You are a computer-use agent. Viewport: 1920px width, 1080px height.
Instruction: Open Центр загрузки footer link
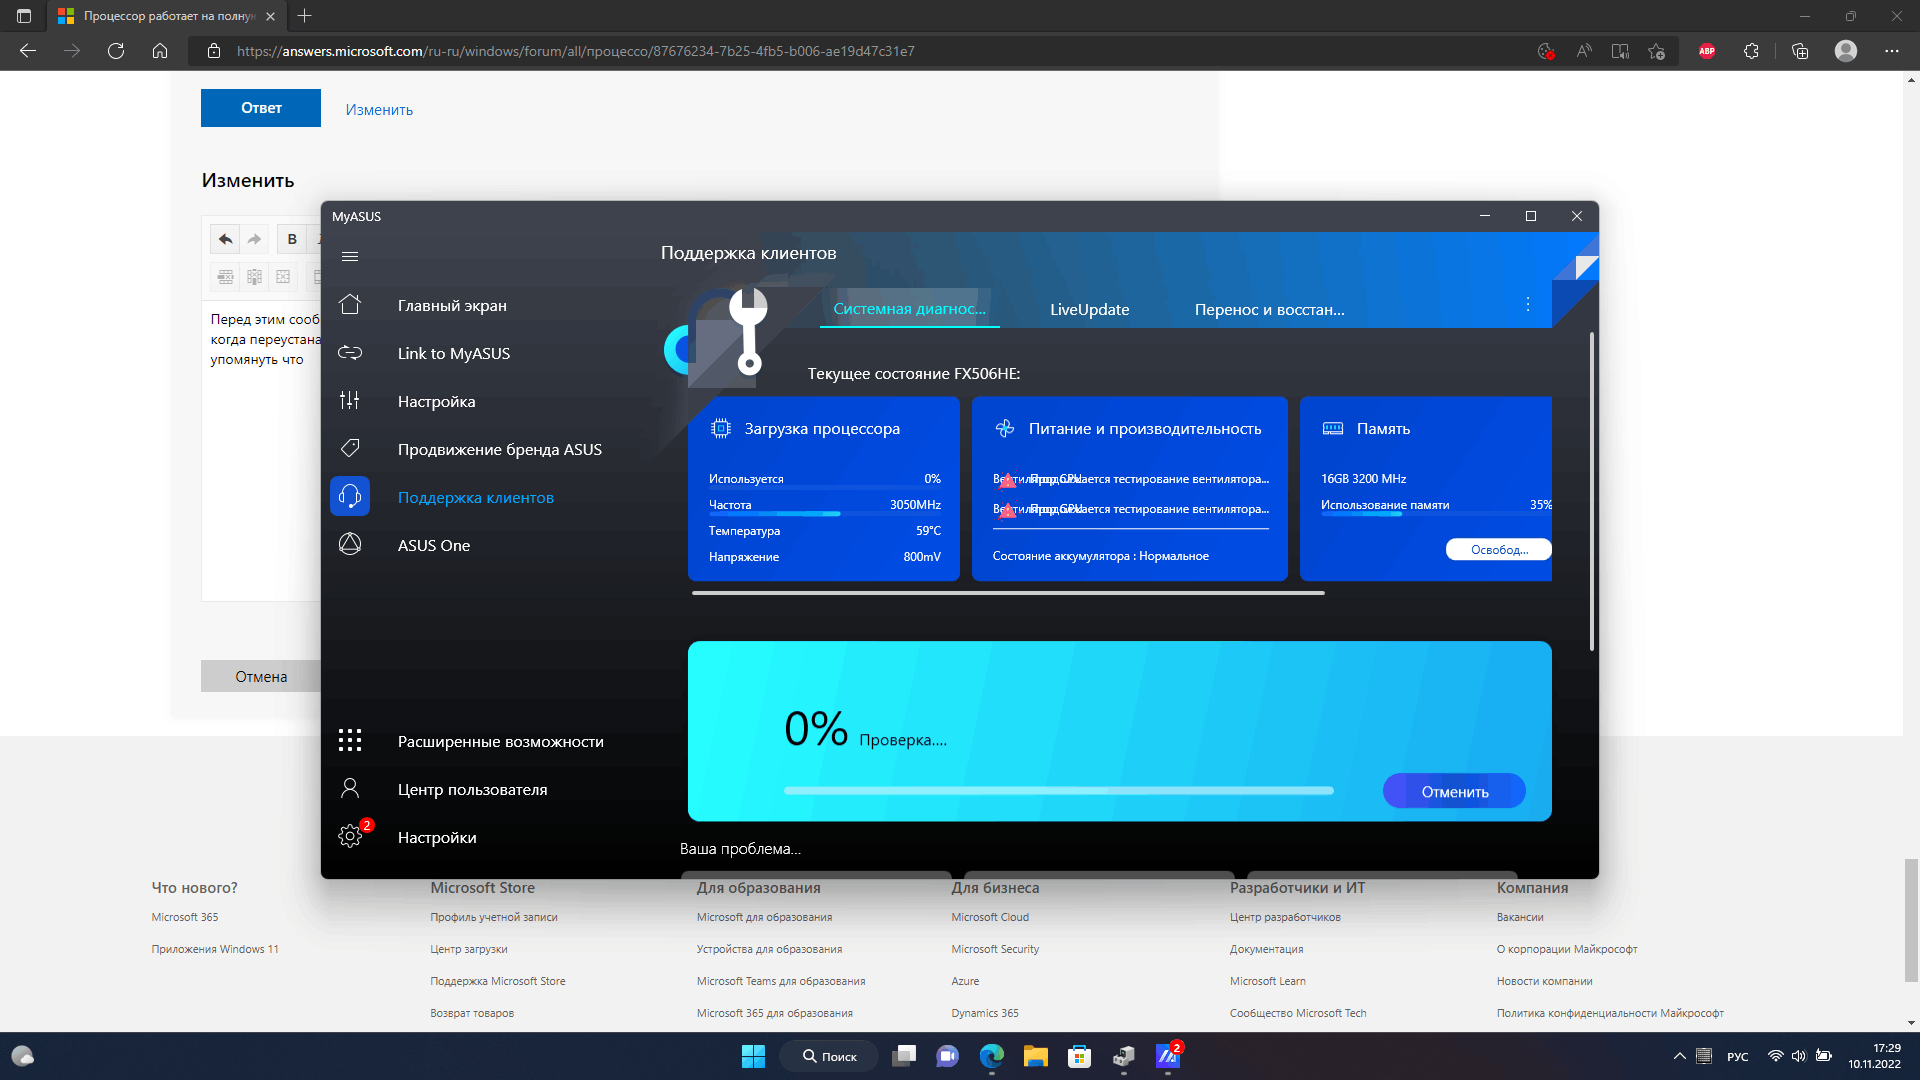pyautogui.click(x=469, y=949)
